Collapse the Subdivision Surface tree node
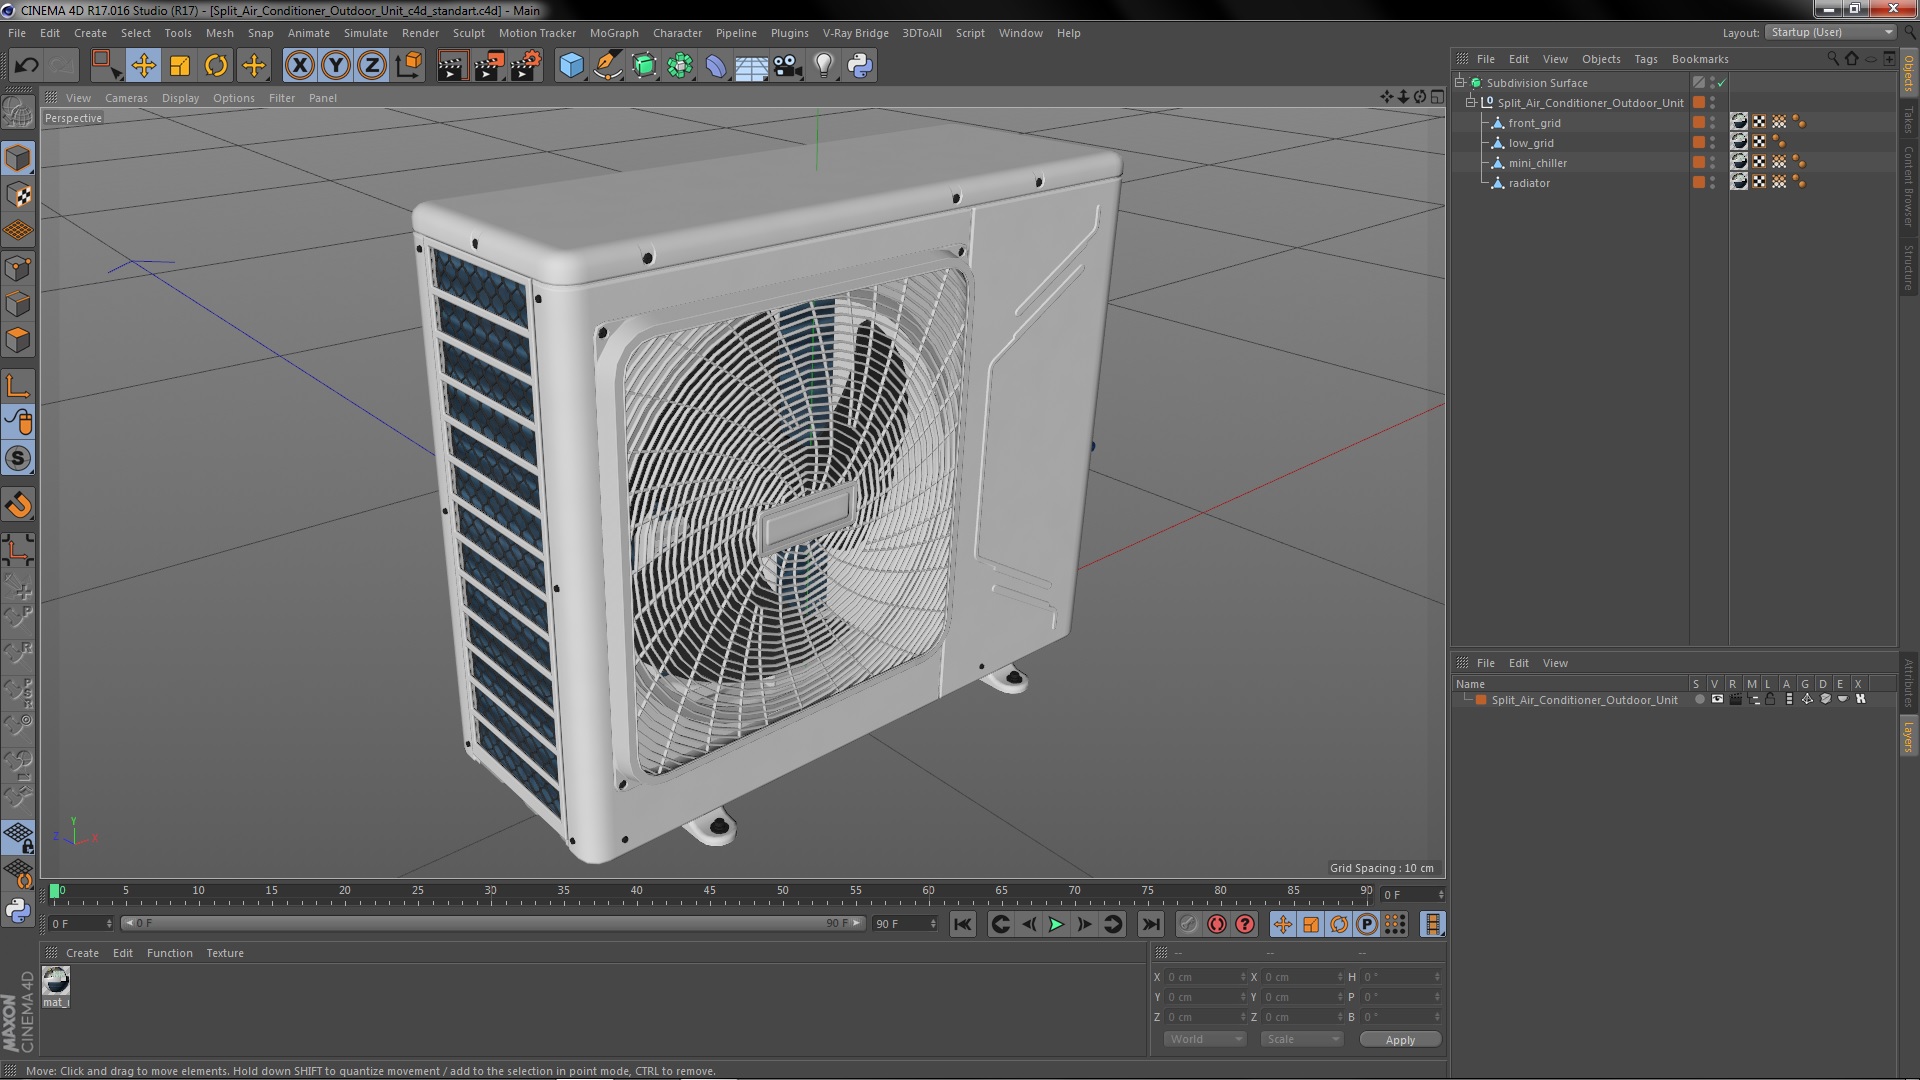1920x1080 pixels. (x=1460, y=83)
